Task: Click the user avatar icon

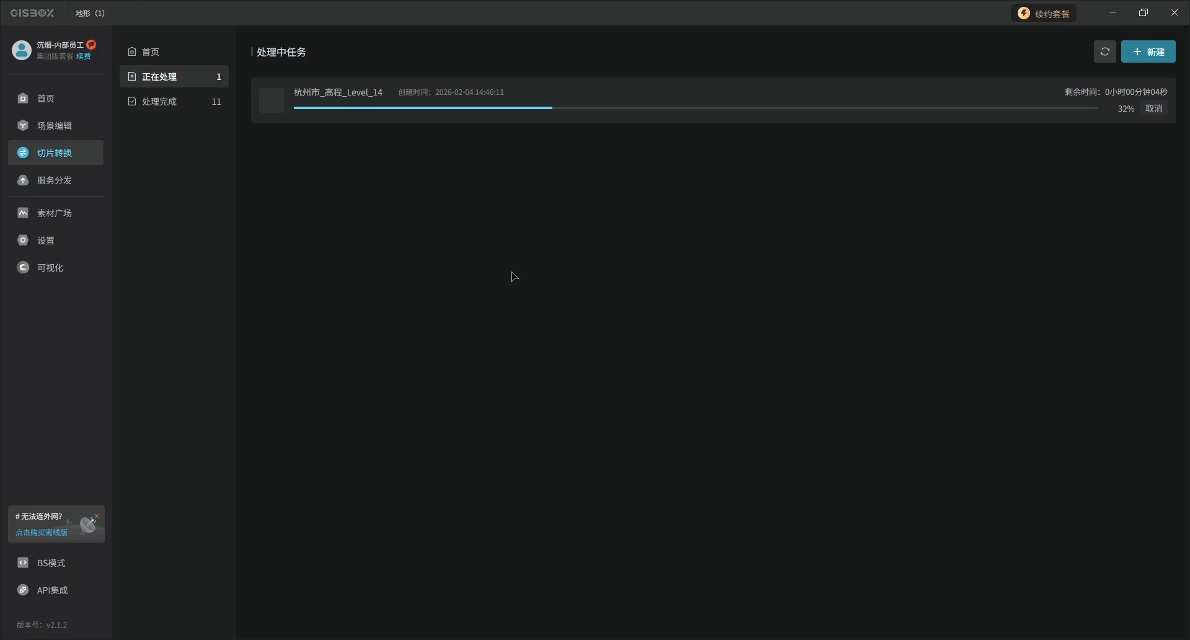Action: click(21, 49)
